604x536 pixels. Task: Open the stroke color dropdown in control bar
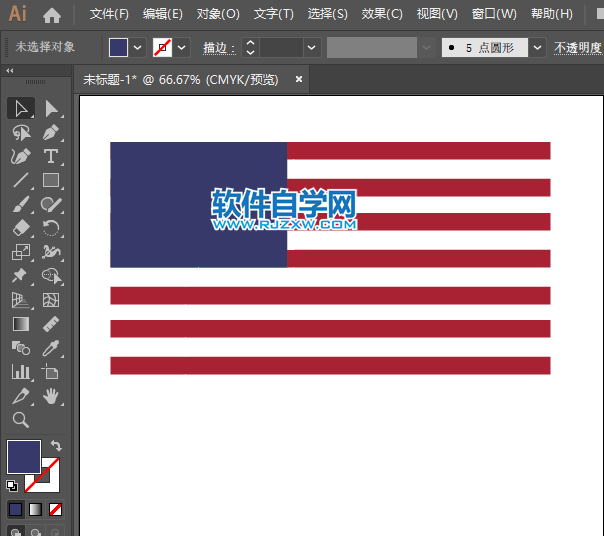[x=181, y=48]
